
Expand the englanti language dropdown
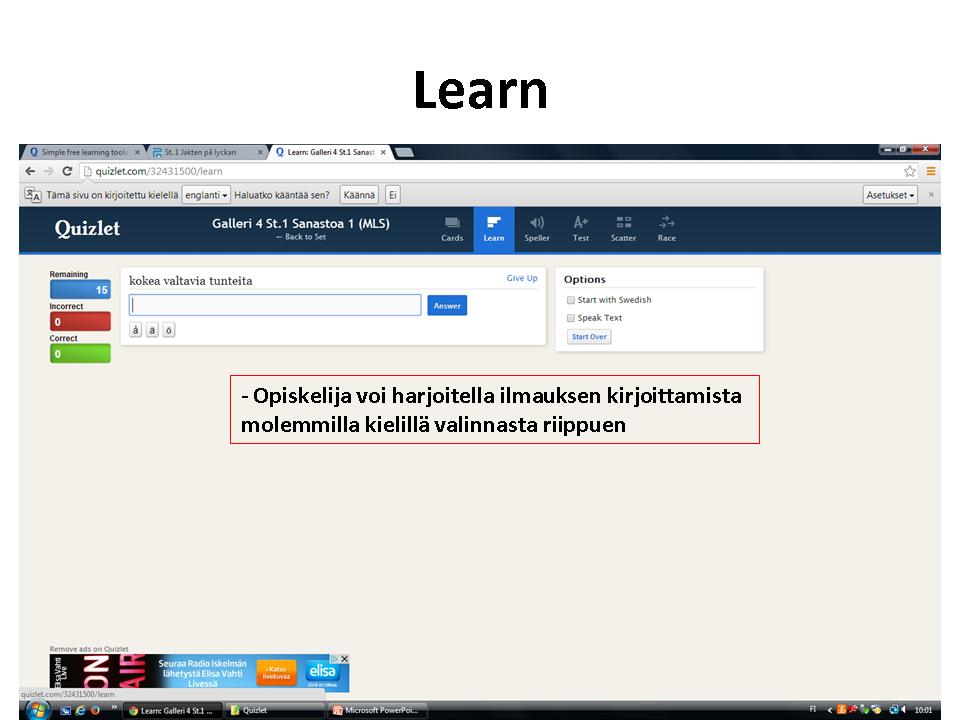point(206,195)
